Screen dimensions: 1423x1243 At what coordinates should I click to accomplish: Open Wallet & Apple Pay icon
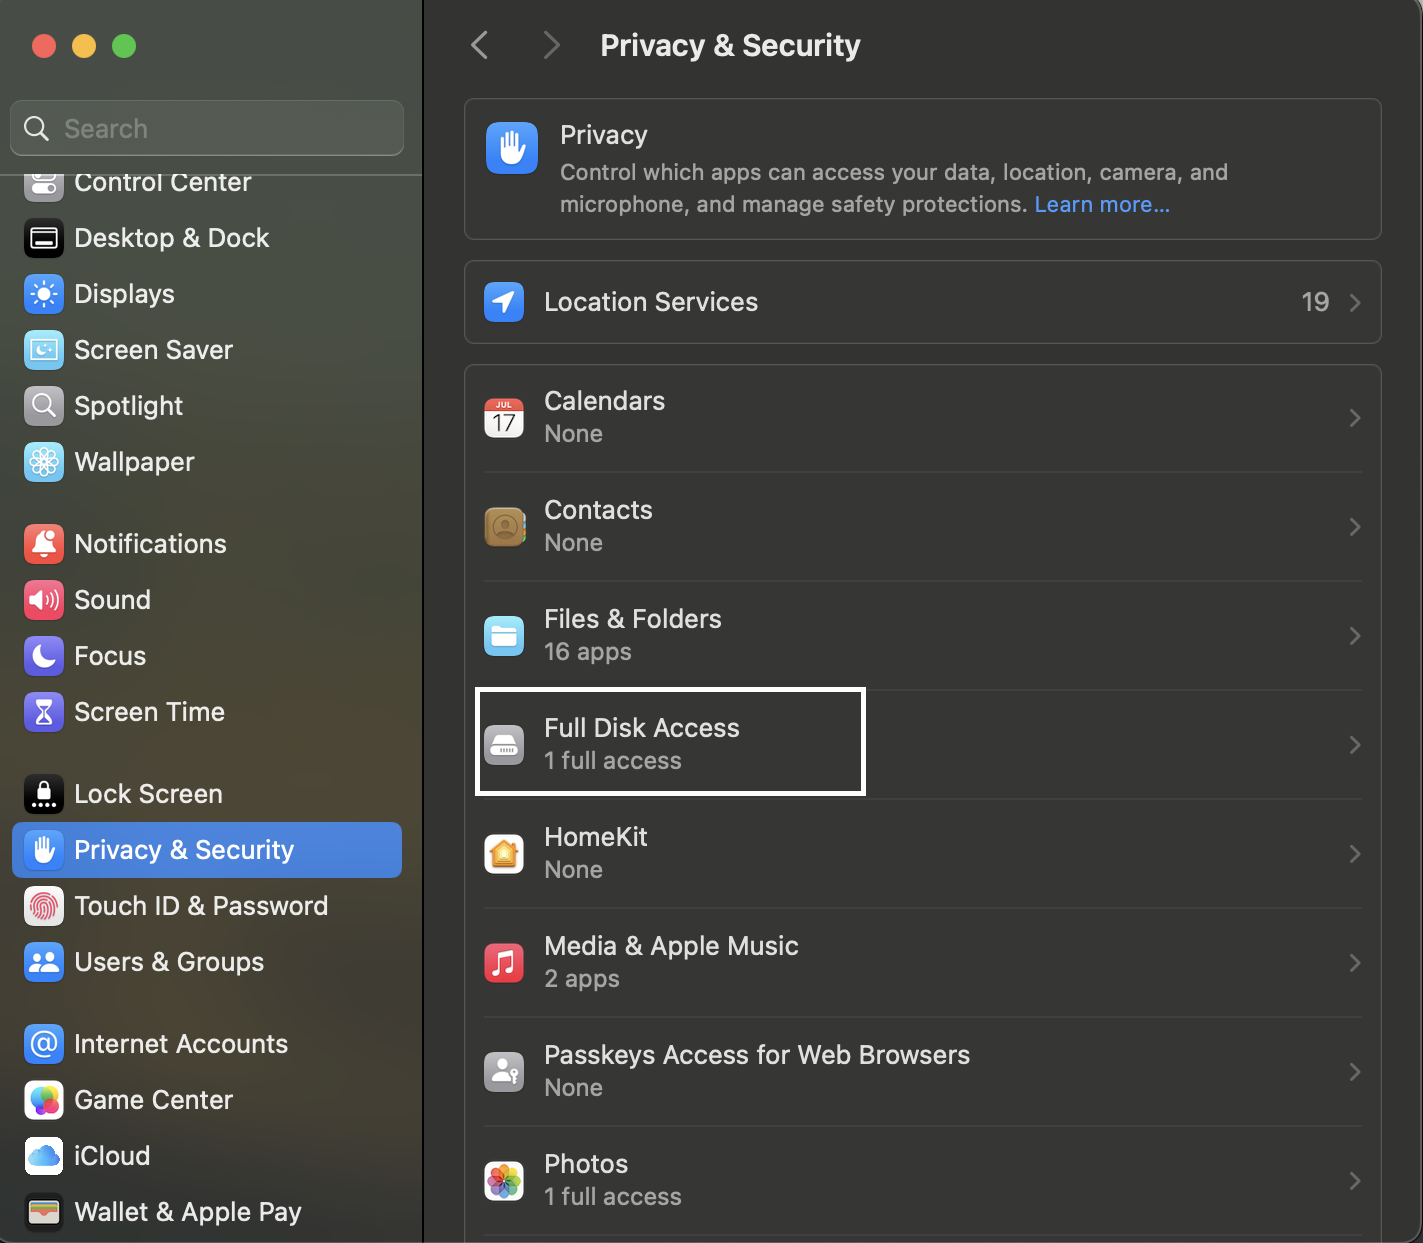point(44,1212)
